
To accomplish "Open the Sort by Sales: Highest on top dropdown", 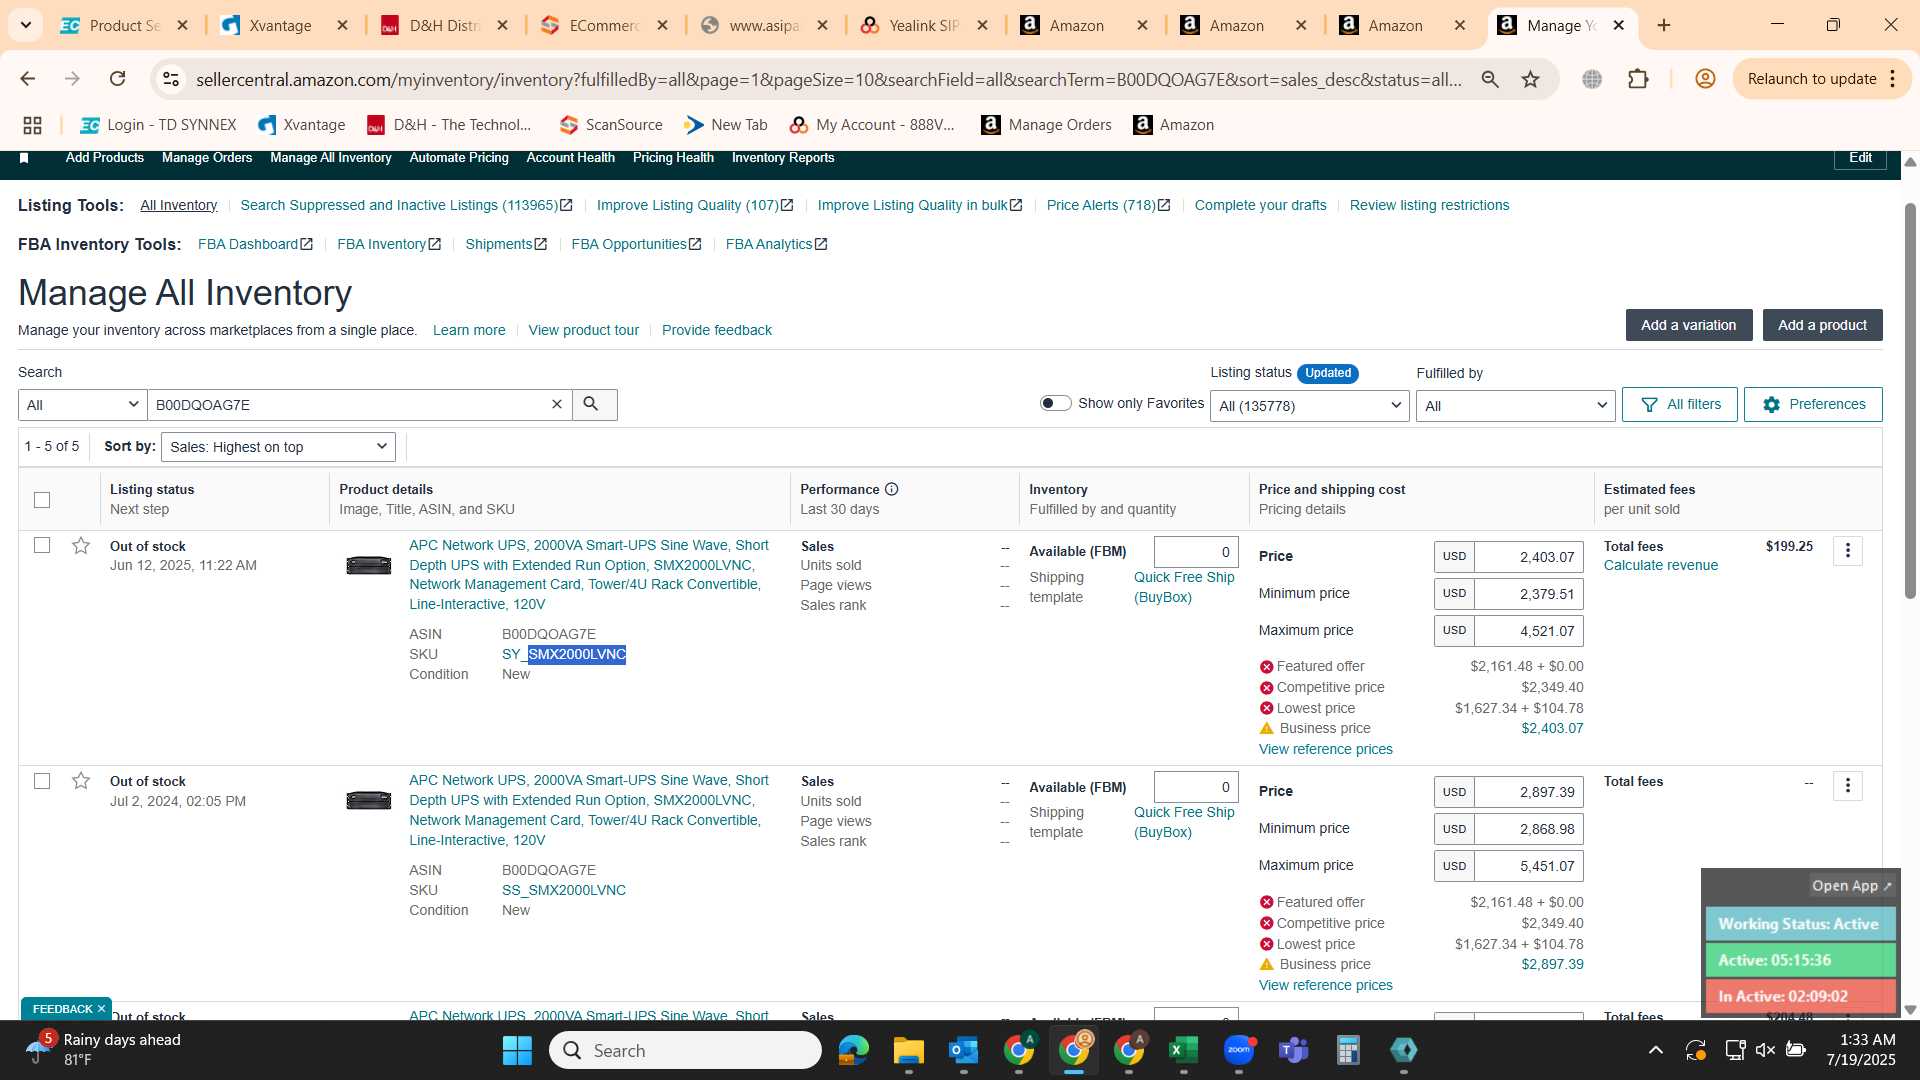I will (x=278, y=447).
